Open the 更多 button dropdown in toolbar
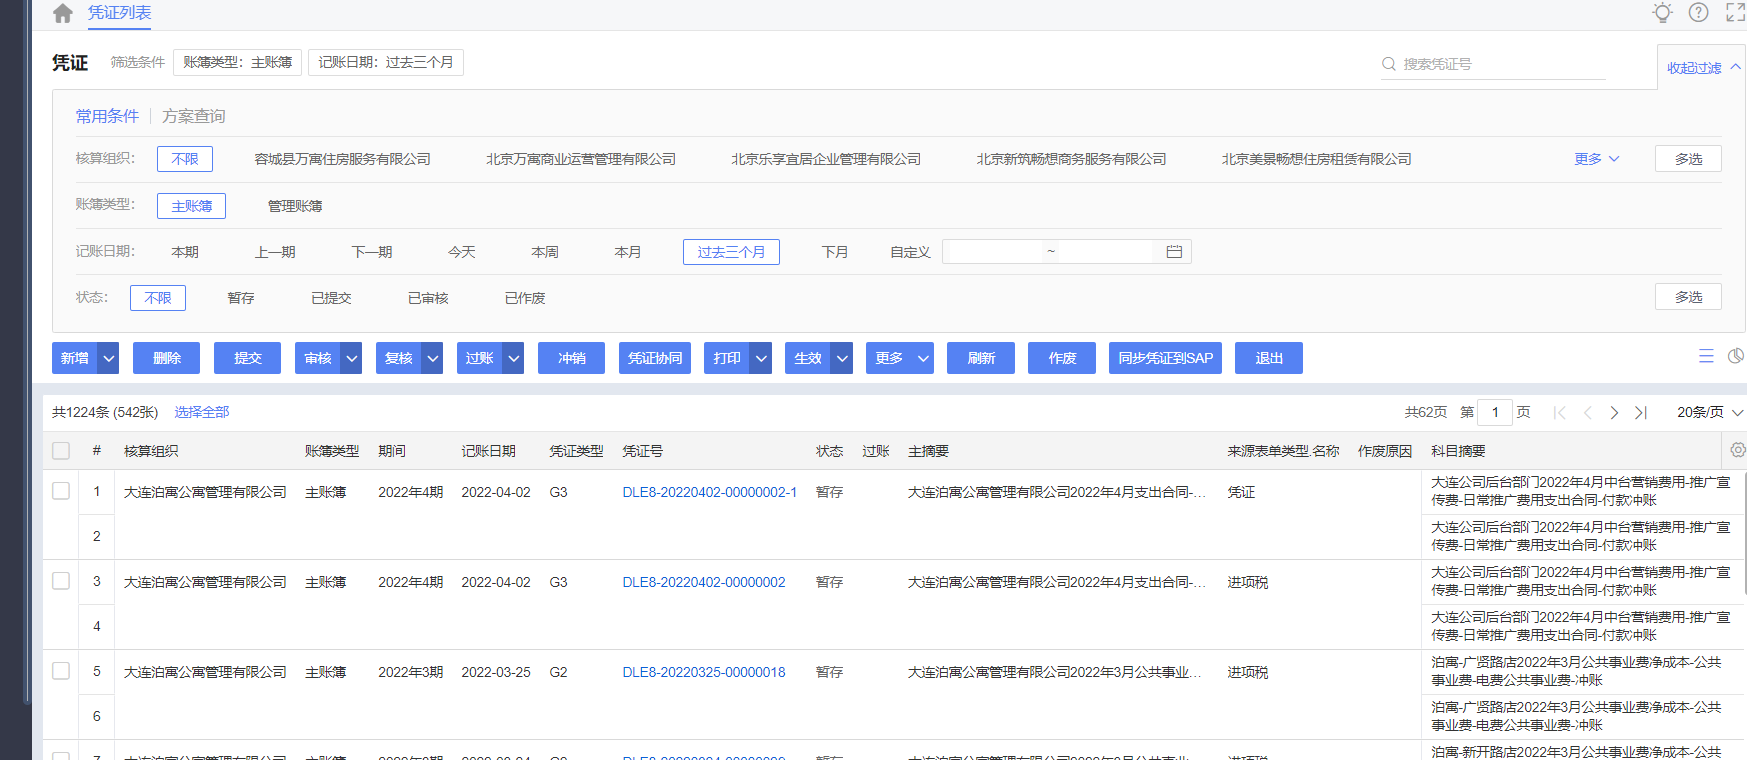 [x=900, y=358]
